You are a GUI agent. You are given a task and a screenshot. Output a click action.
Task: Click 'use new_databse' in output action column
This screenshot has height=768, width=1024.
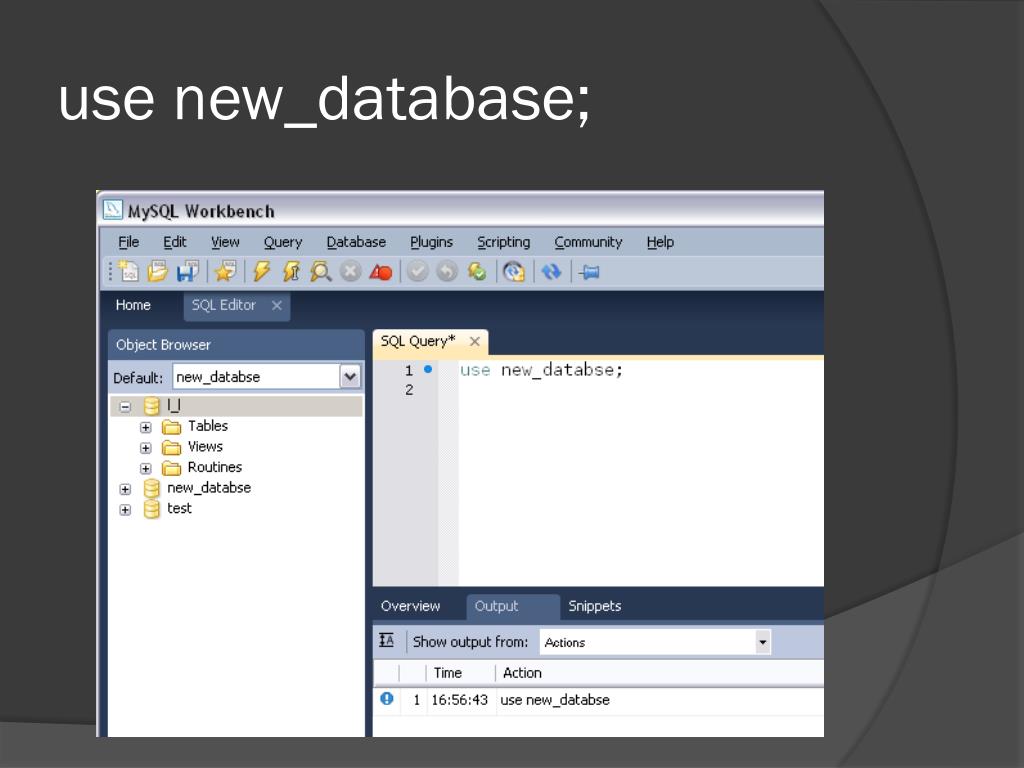(554, 699)
